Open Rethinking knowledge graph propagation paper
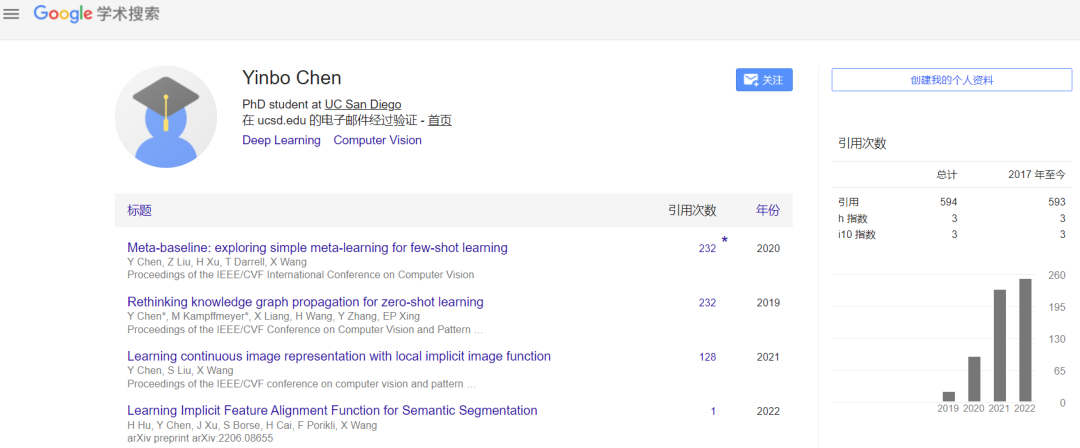The image size is (1080, 448). tap(305, 302)
